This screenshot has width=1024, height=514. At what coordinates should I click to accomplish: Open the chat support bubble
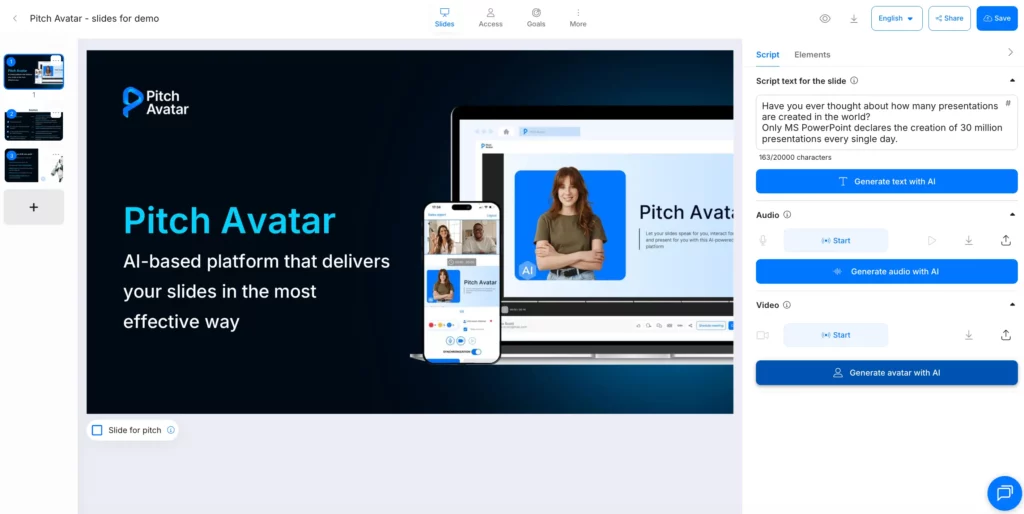point(1003,492)
